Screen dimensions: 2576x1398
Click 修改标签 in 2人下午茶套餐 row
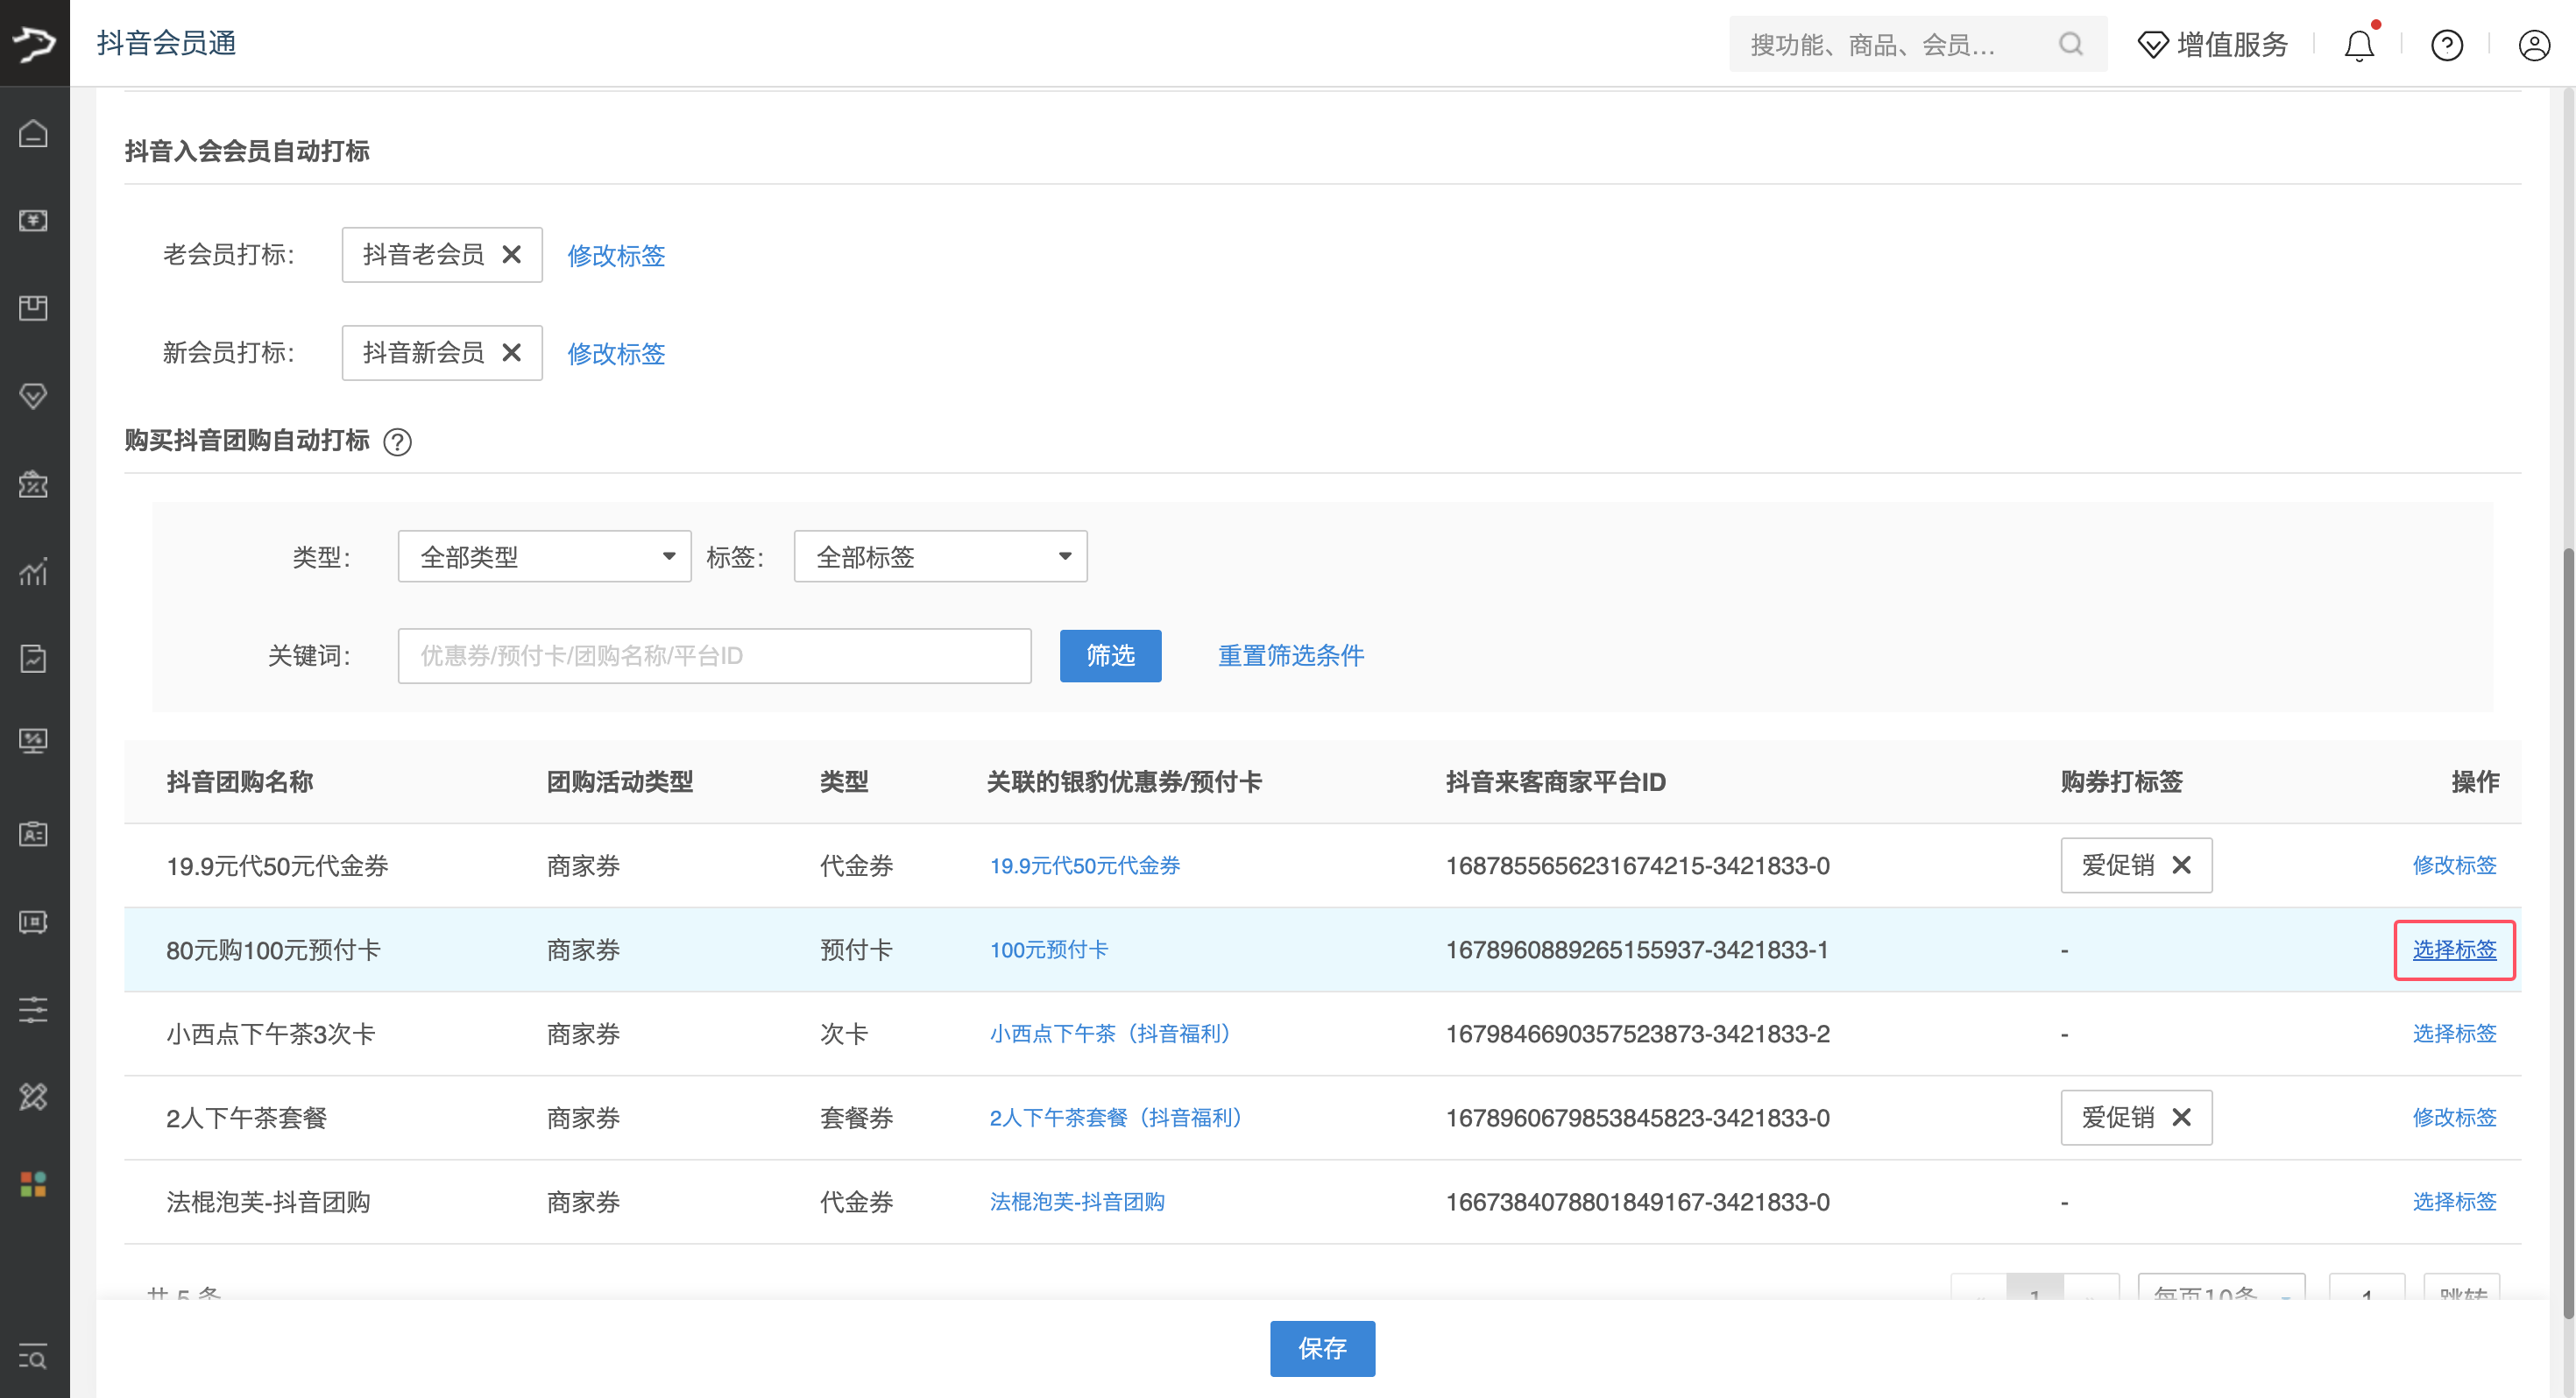pos(2454,1118)
